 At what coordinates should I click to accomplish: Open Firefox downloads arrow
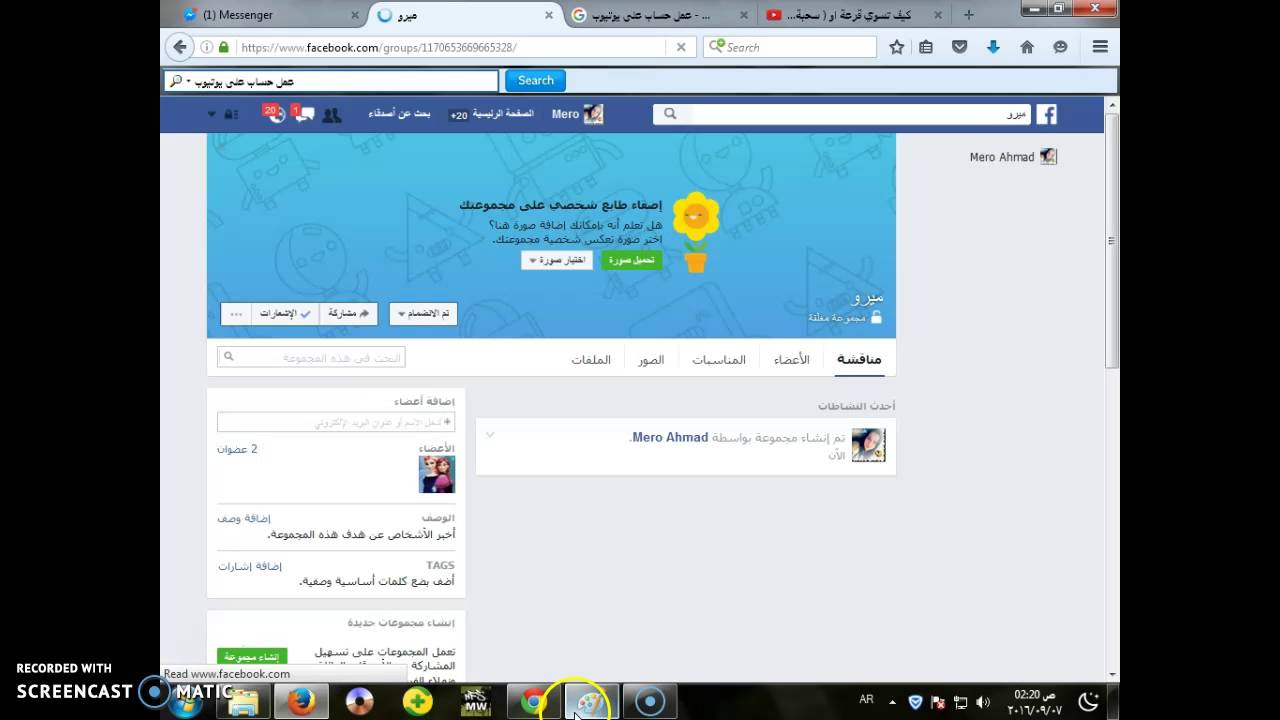[x=993, y=47]
